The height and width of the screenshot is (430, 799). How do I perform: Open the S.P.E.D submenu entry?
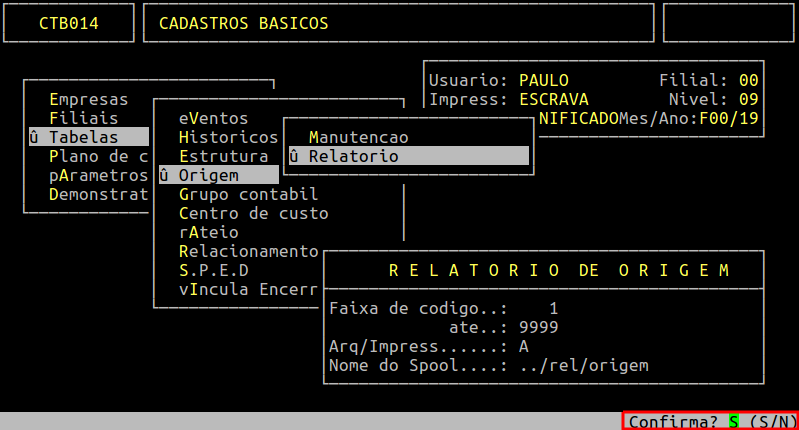(213, 270)
